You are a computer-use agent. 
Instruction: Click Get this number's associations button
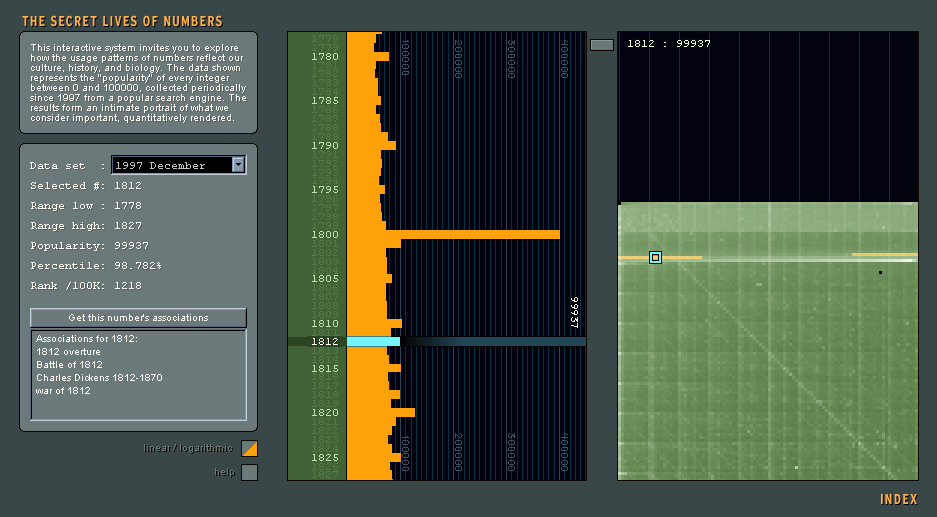click(138, 318)
